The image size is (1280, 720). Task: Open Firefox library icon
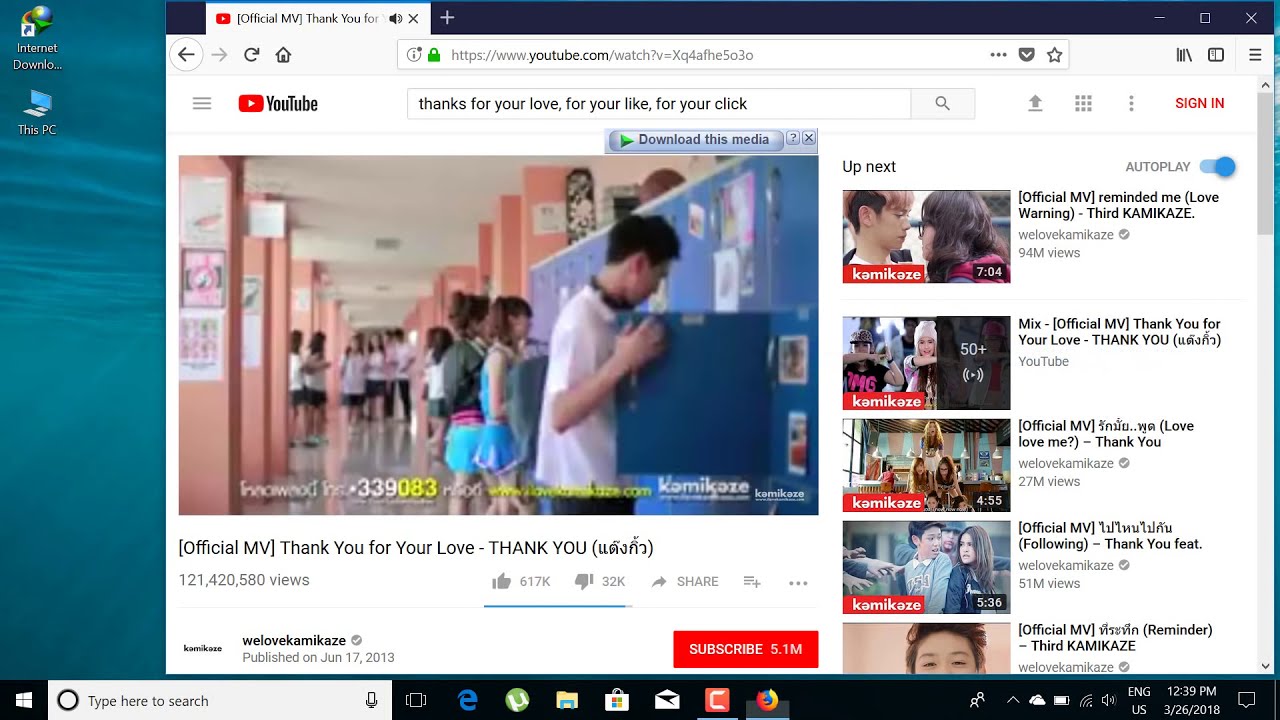[1184, 55]
